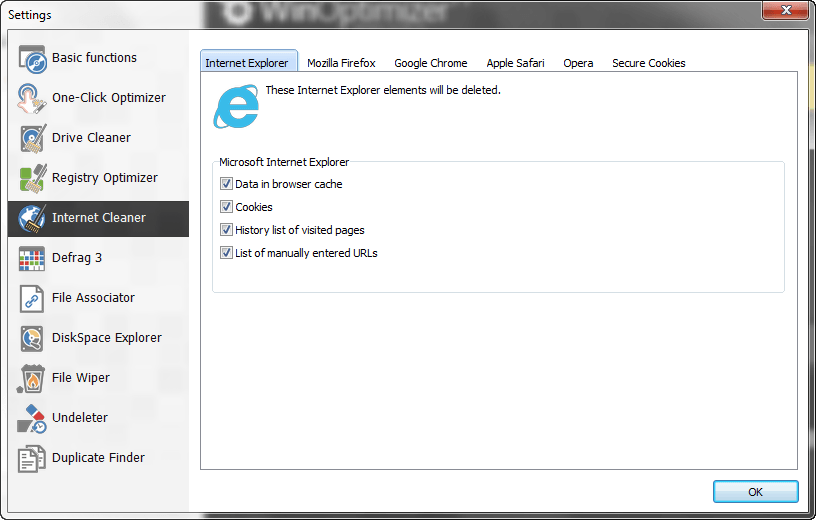Select File Wiper label in sidebar
This screenshot has width=816, height=520.
(x=81, y=378)
